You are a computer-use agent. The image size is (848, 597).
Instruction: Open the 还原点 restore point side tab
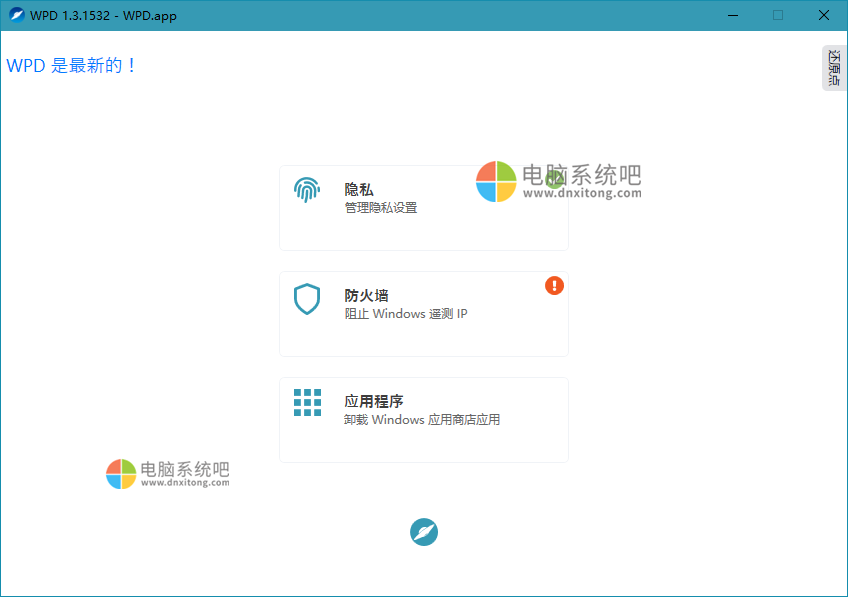834,68
